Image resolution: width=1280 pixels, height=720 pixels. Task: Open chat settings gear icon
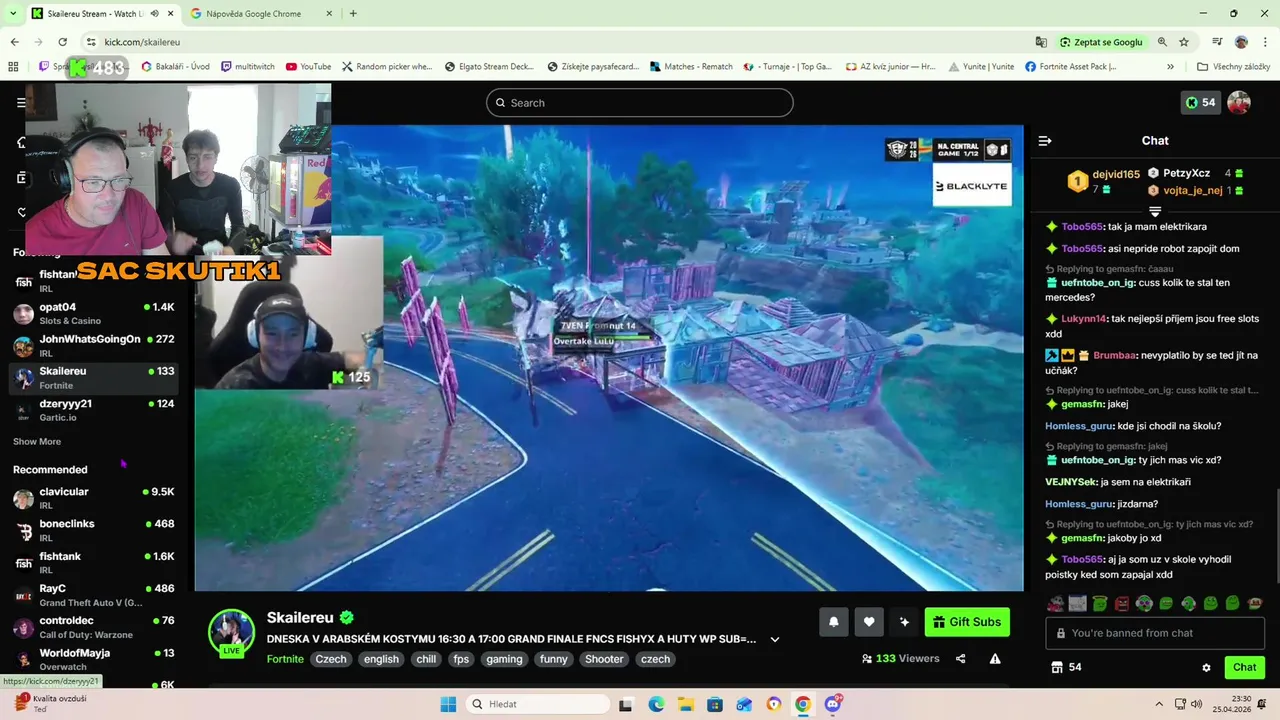[1206, 667]
